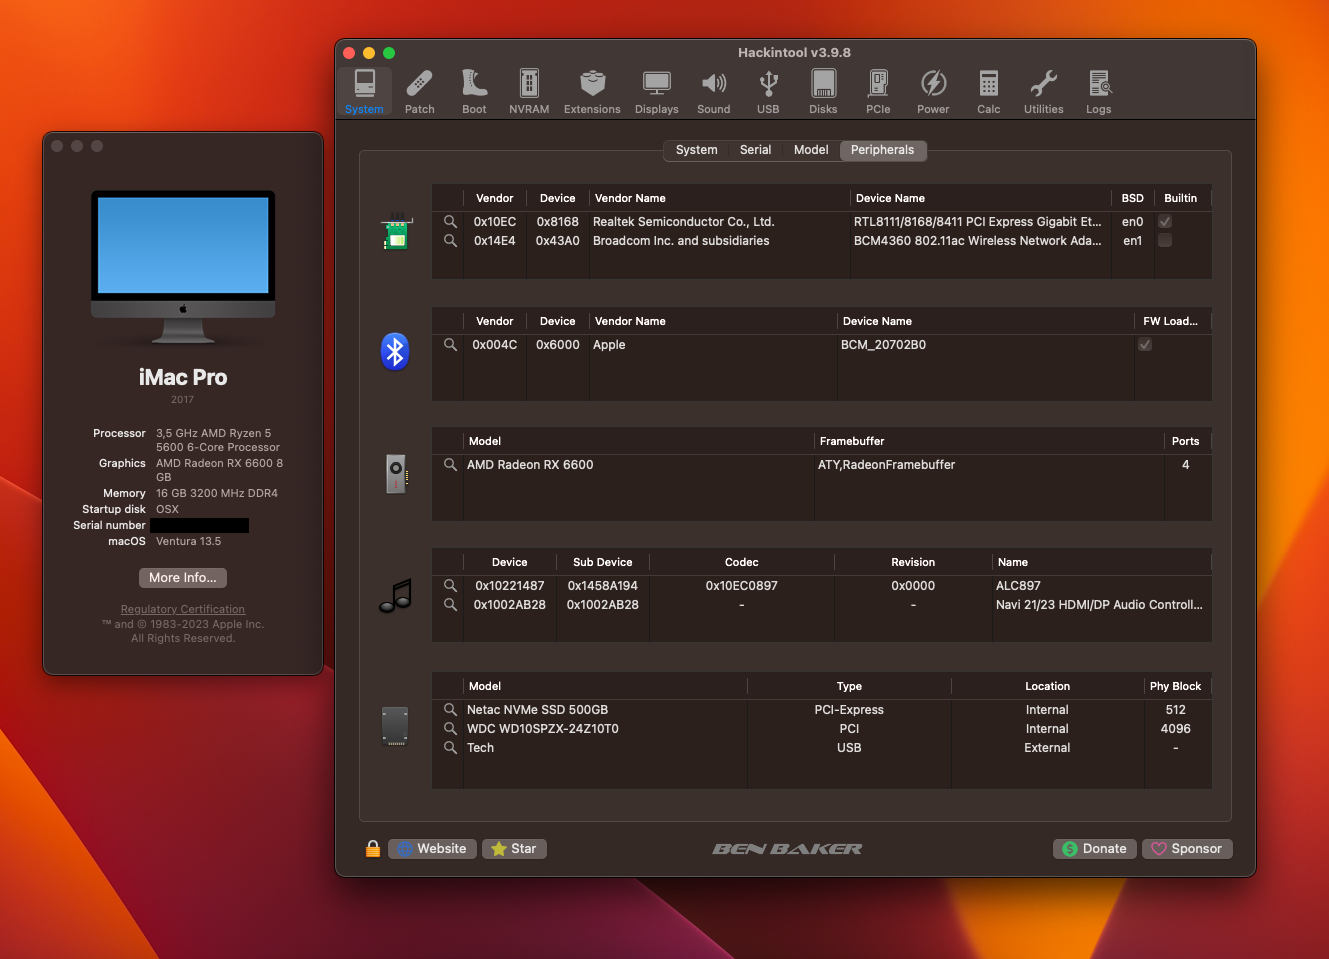Open the PCIe section

click(878, 92)
